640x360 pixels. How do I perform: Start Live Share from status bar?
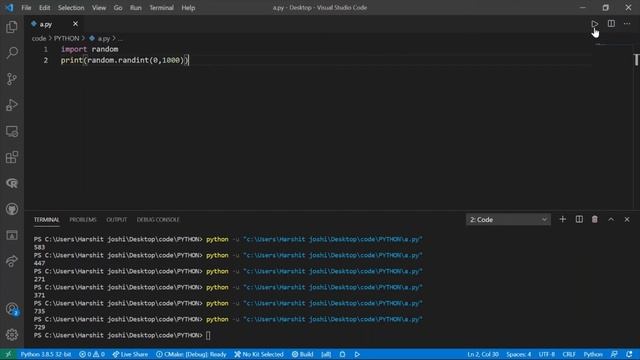point(130,354)
